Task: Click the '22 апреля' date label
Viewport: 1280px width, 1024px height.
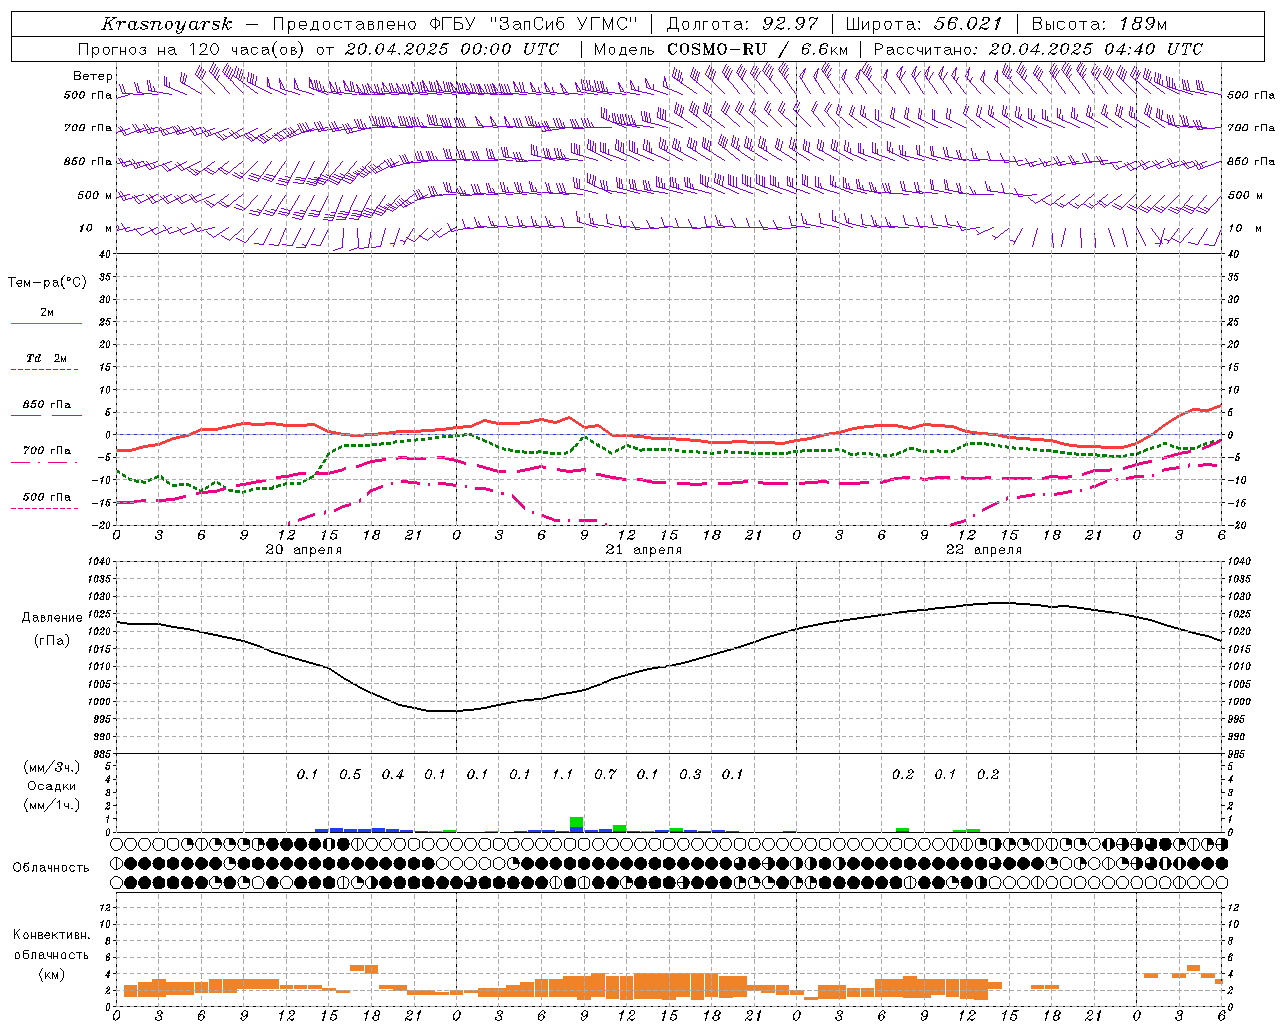Action: click(984, 550)
